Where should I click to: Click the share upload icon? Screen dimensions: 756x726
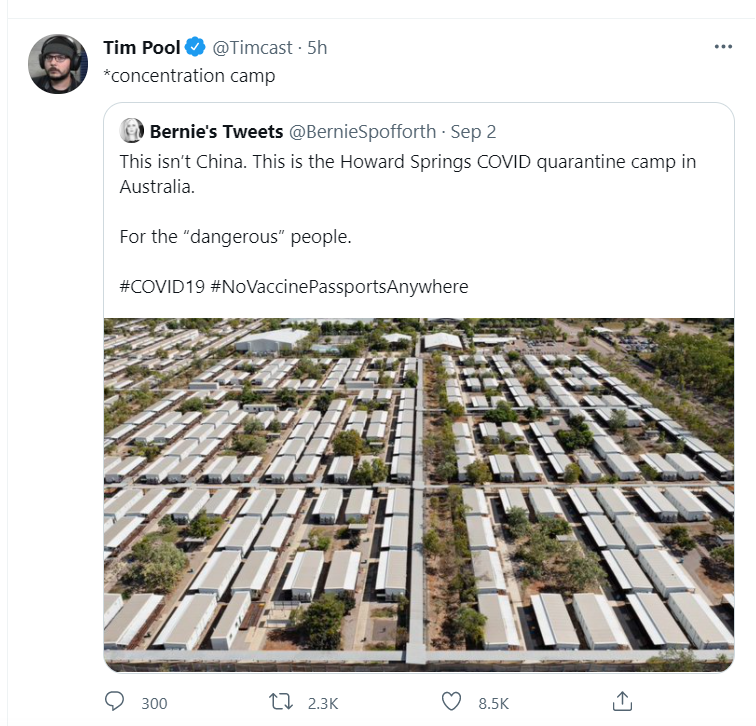pyautogui.click(x=621, y=702)
